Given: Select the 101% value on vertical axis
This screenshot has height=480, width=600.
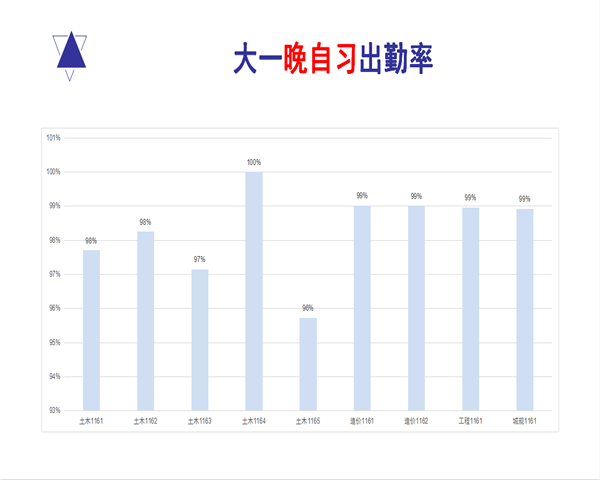Looking at the screenshot, I should click(x=54, y=138).
